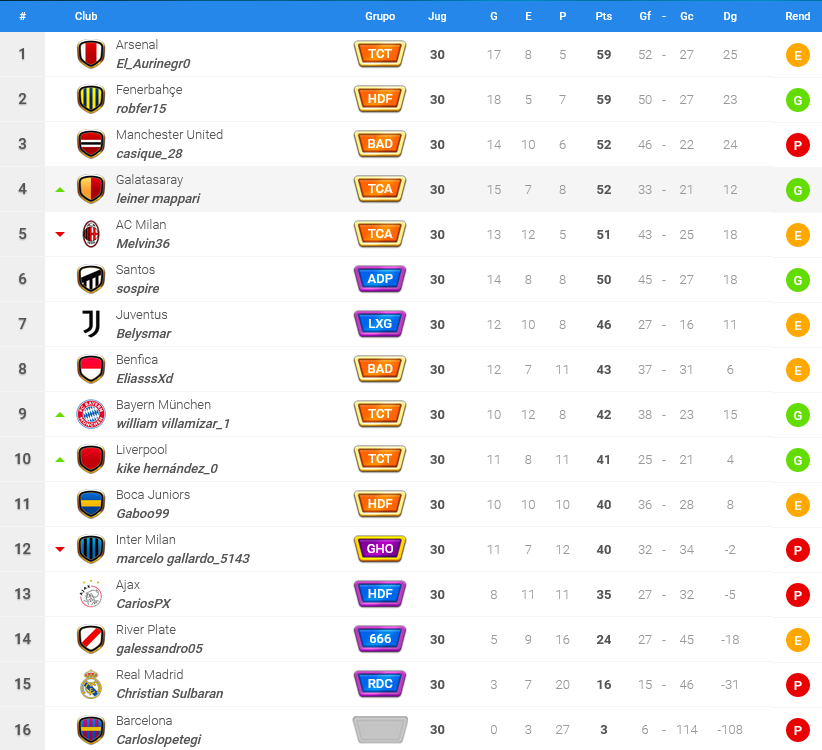
Task: Click the Juventus logo icon
Action: (91, 324)
